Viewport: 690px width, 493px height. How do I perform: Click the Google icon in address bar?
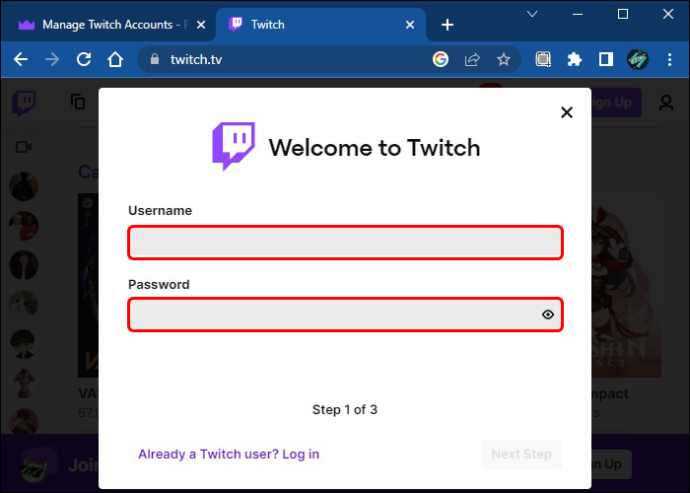pos(440,59)
